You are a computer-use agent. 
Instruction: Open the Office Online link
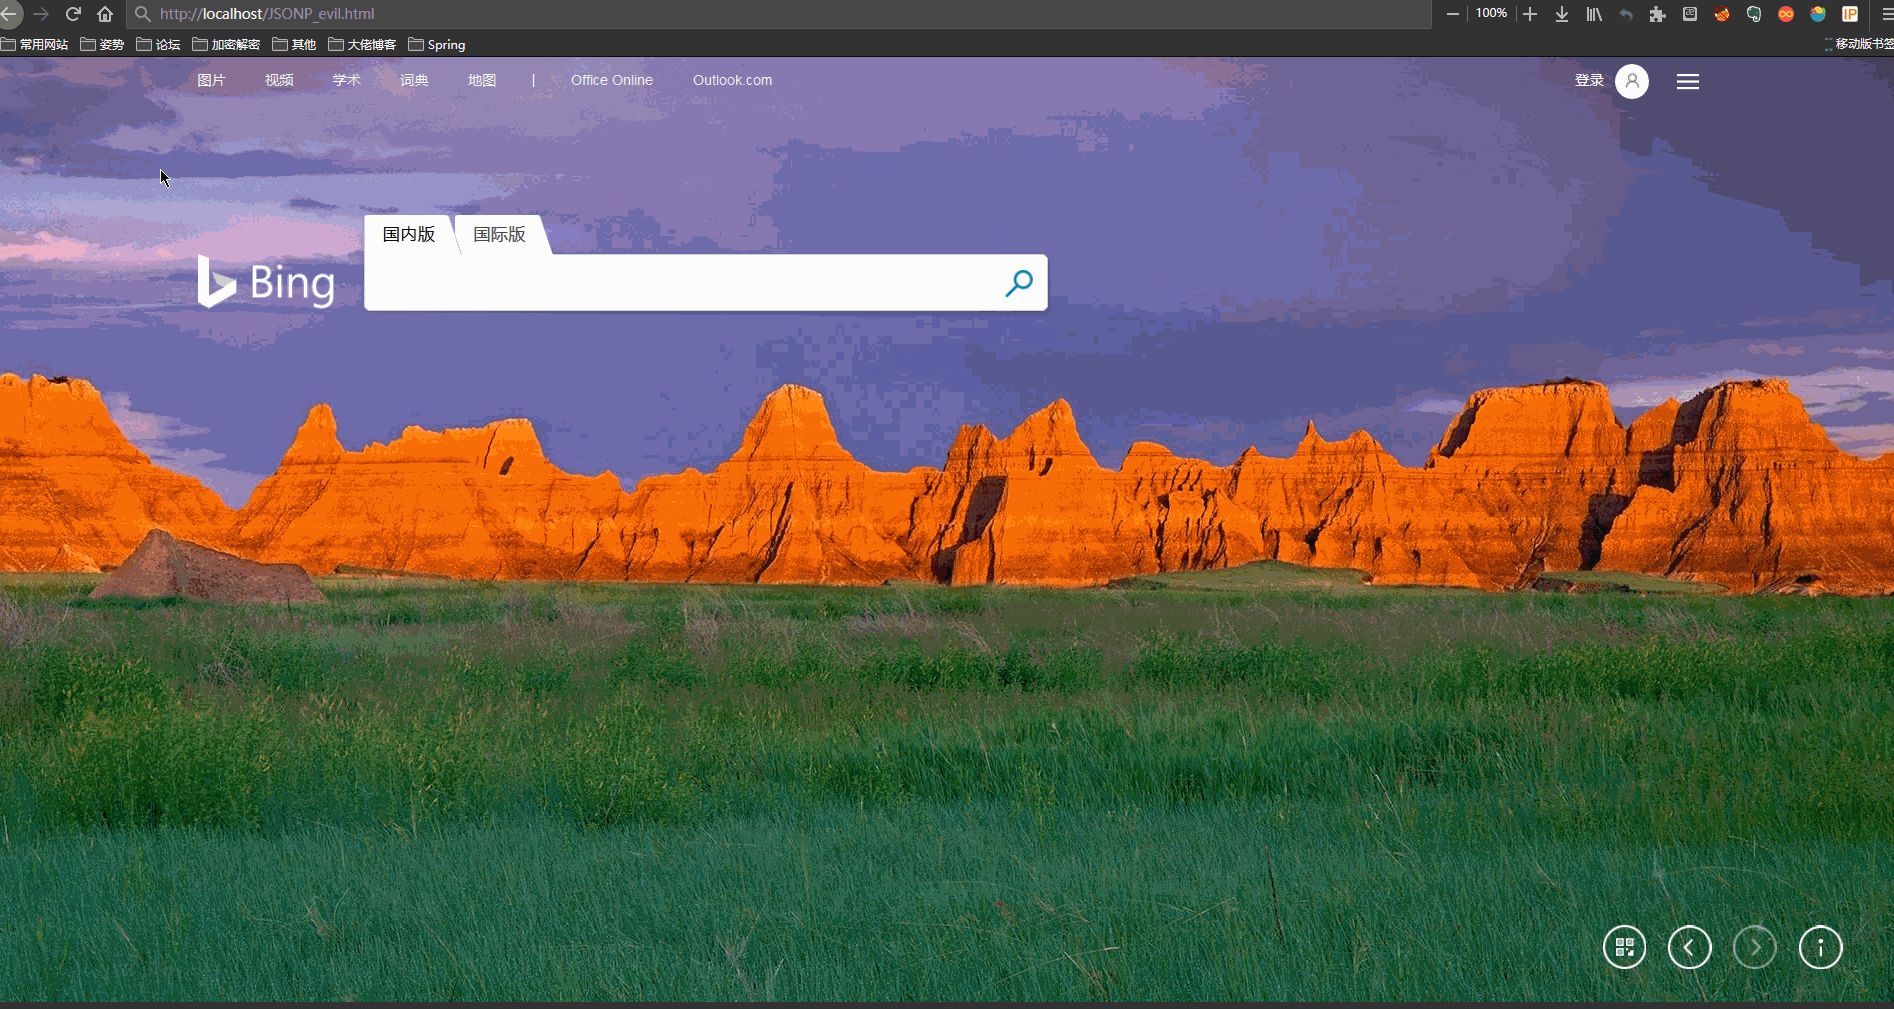pos(612,80)
